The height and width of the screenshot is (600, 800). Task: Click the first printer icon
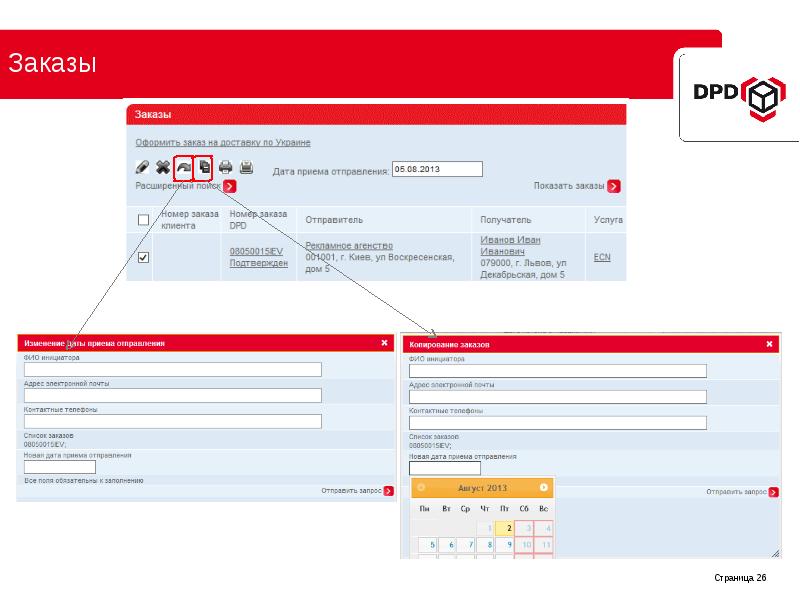point(226,168)
